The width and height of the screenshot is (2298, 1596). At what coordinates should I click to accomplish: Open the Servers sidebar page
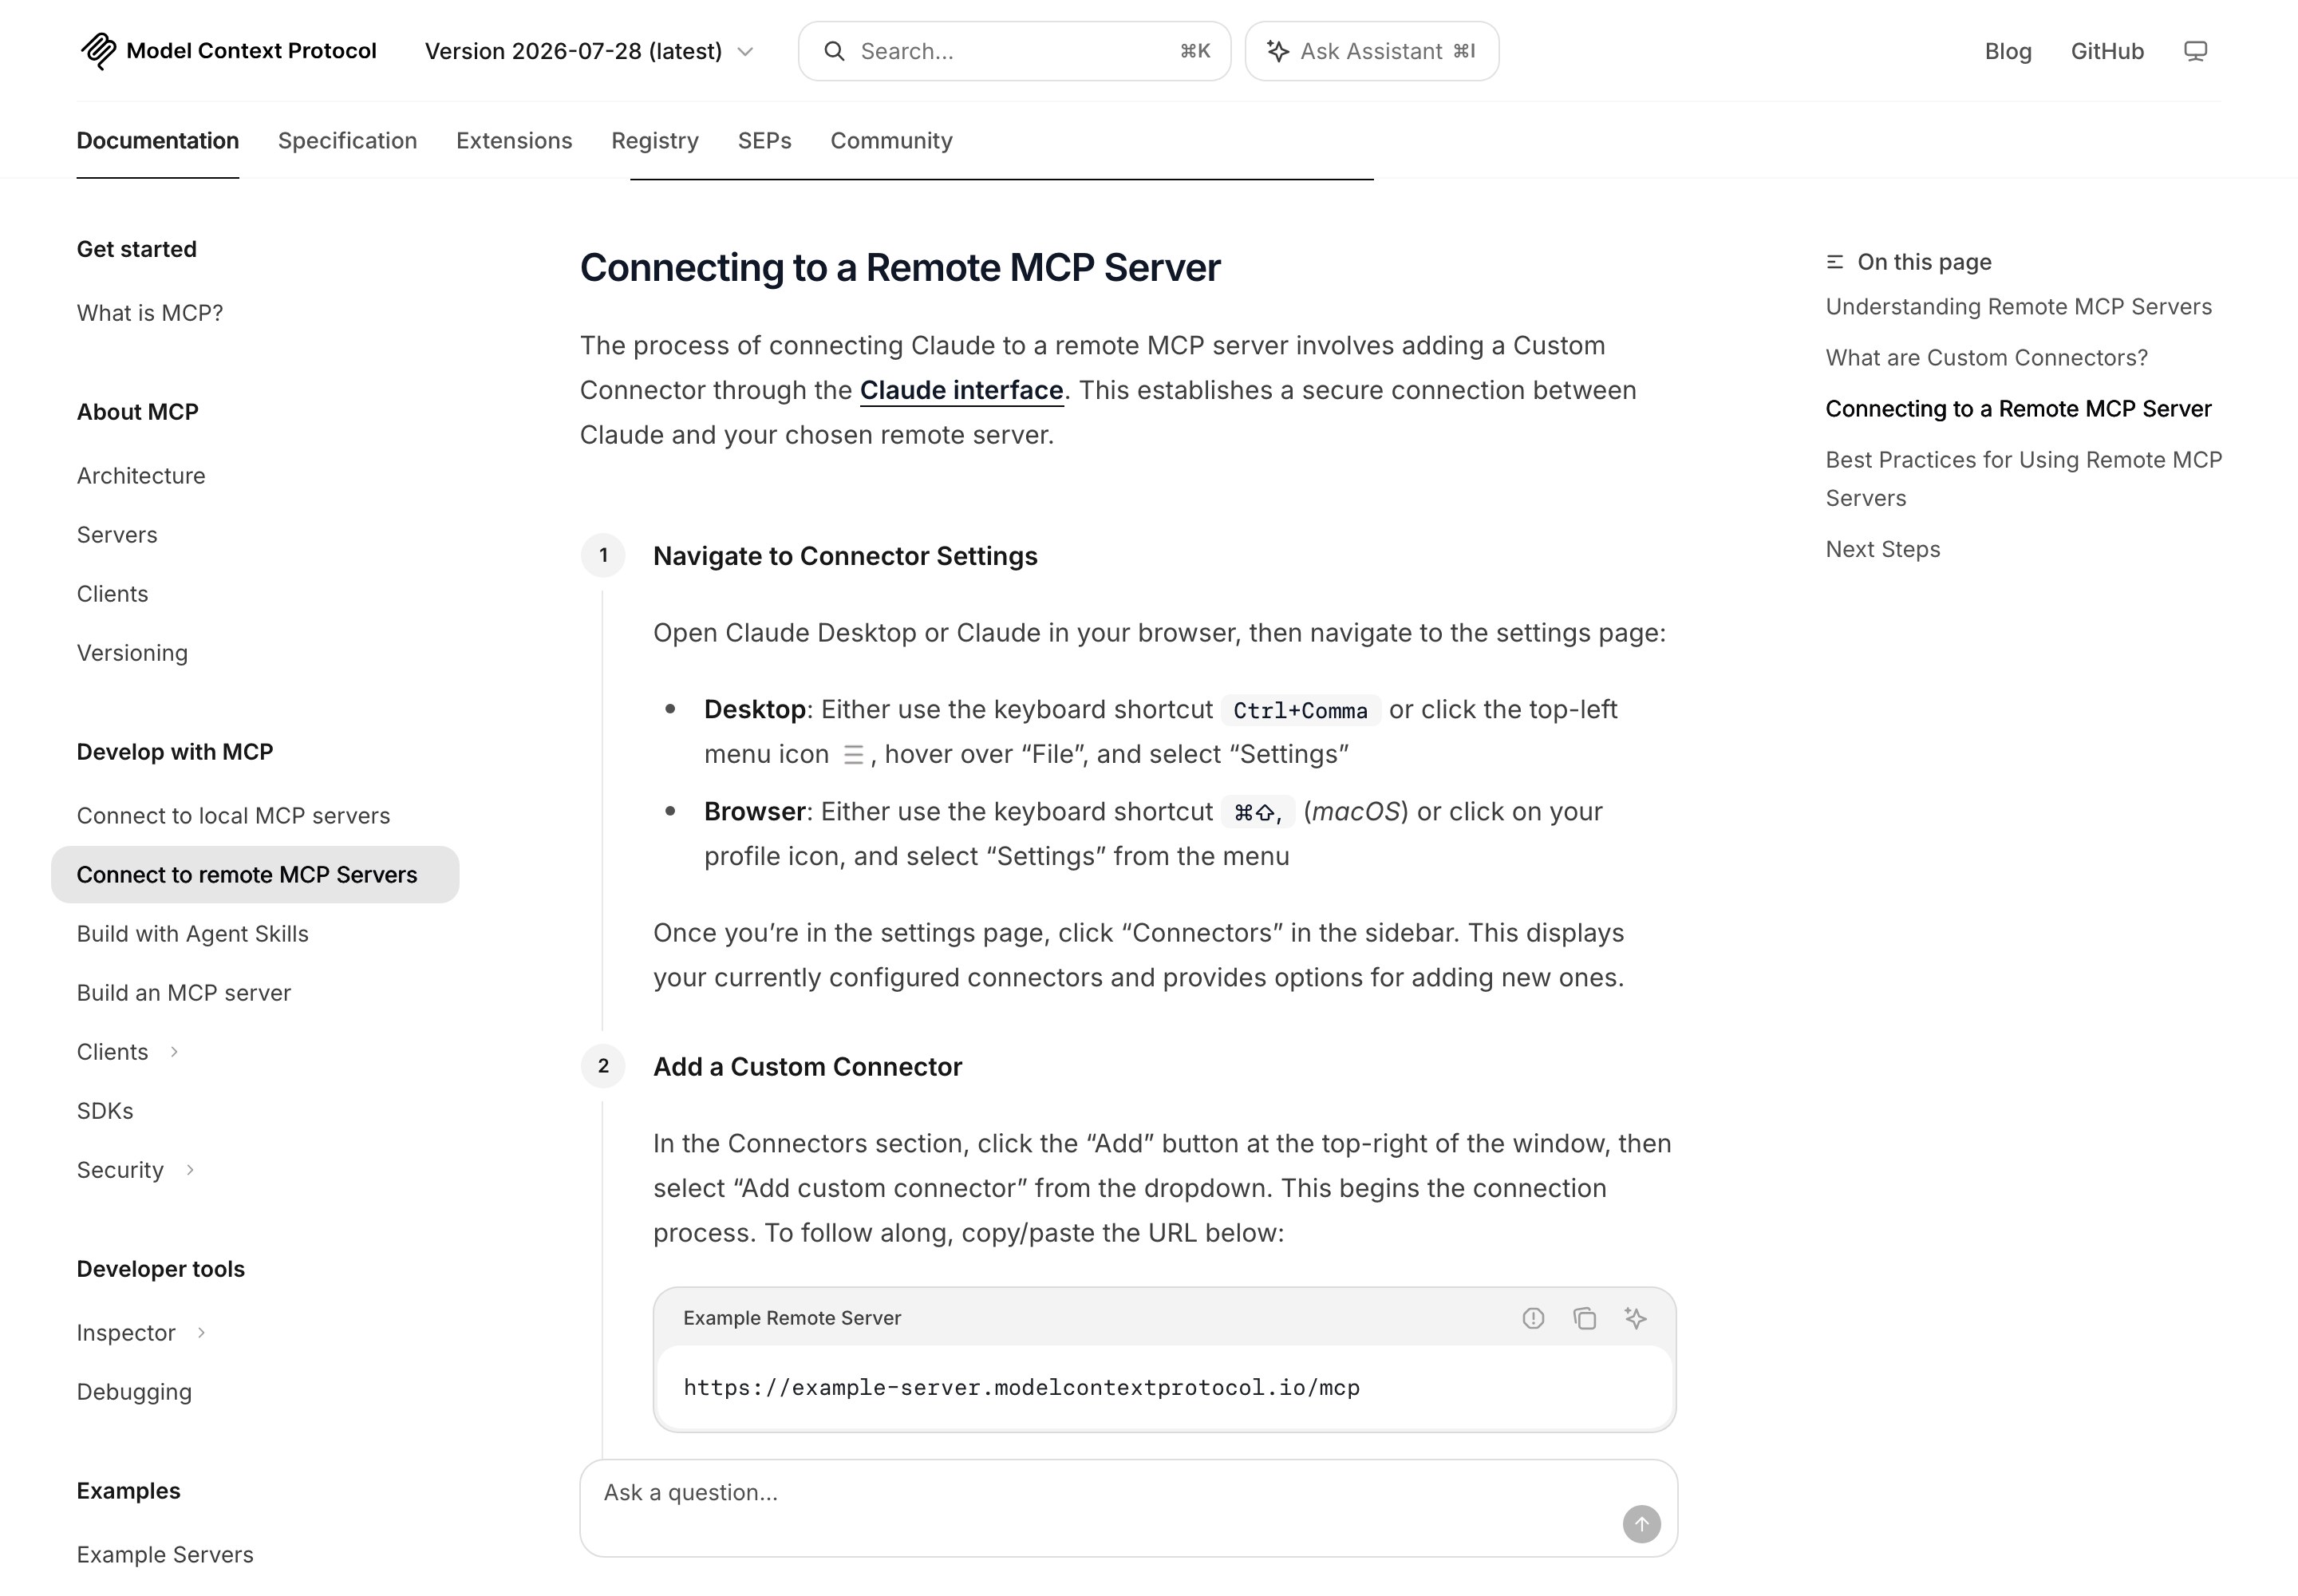[x=117, y=534]
